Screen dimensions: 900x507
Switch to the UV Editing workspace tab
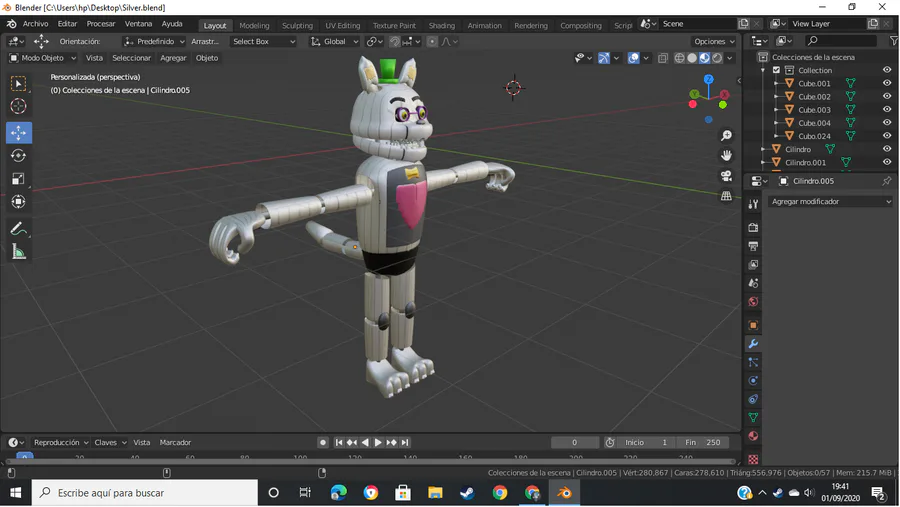(x=343, y=25)
